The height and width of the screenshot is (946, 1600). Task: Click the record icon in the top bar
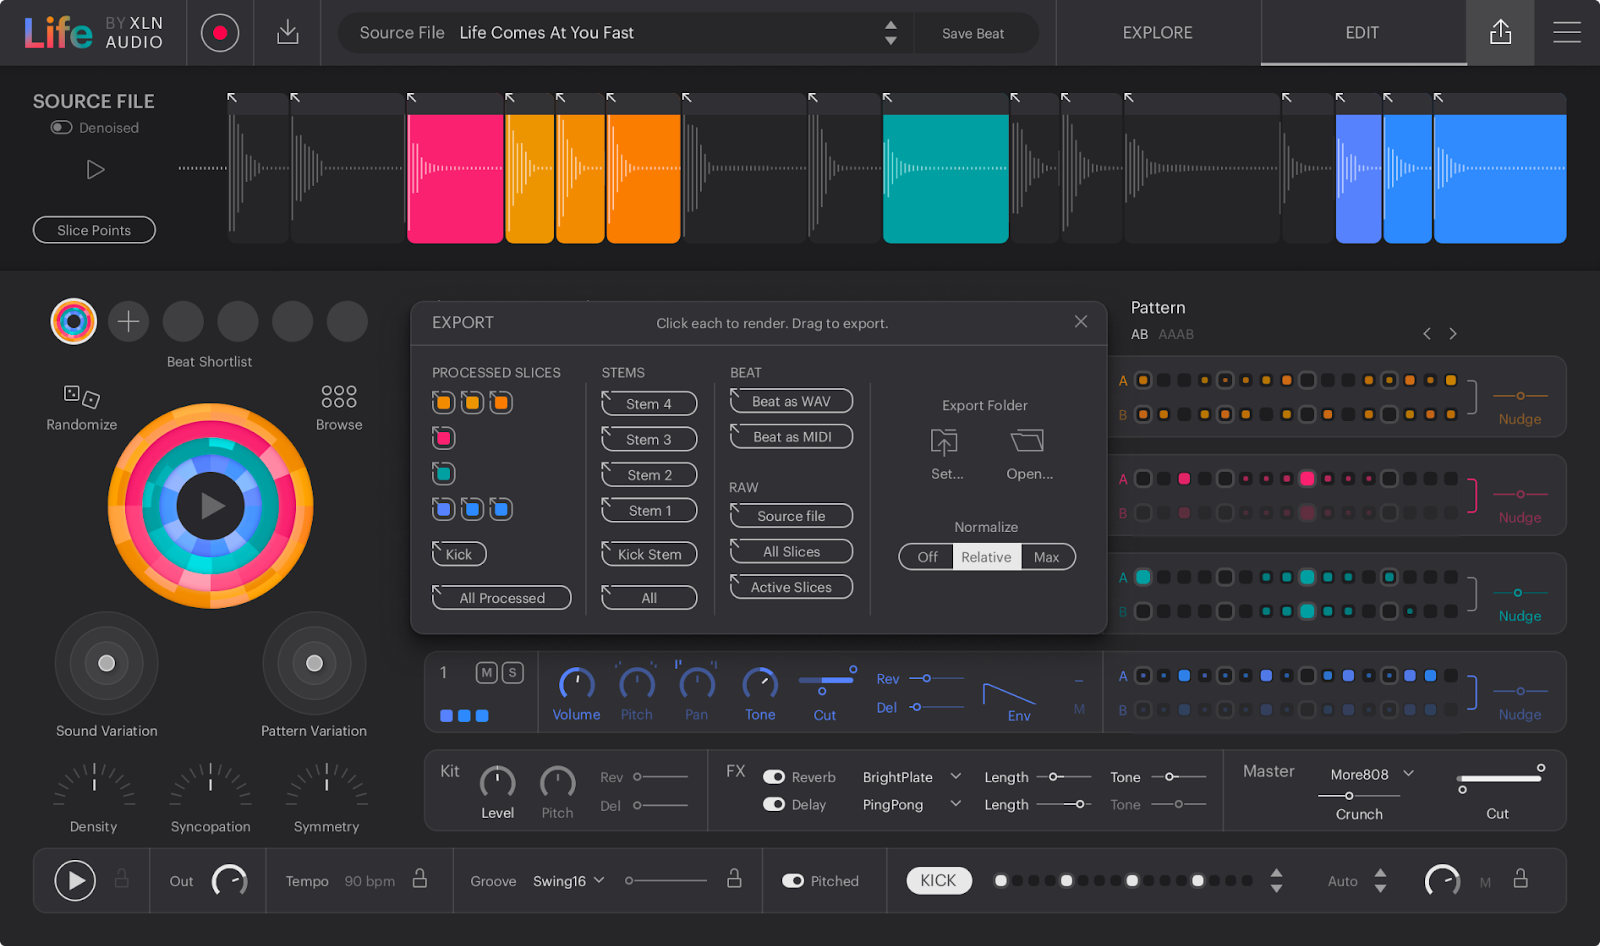tap(220, 32)
